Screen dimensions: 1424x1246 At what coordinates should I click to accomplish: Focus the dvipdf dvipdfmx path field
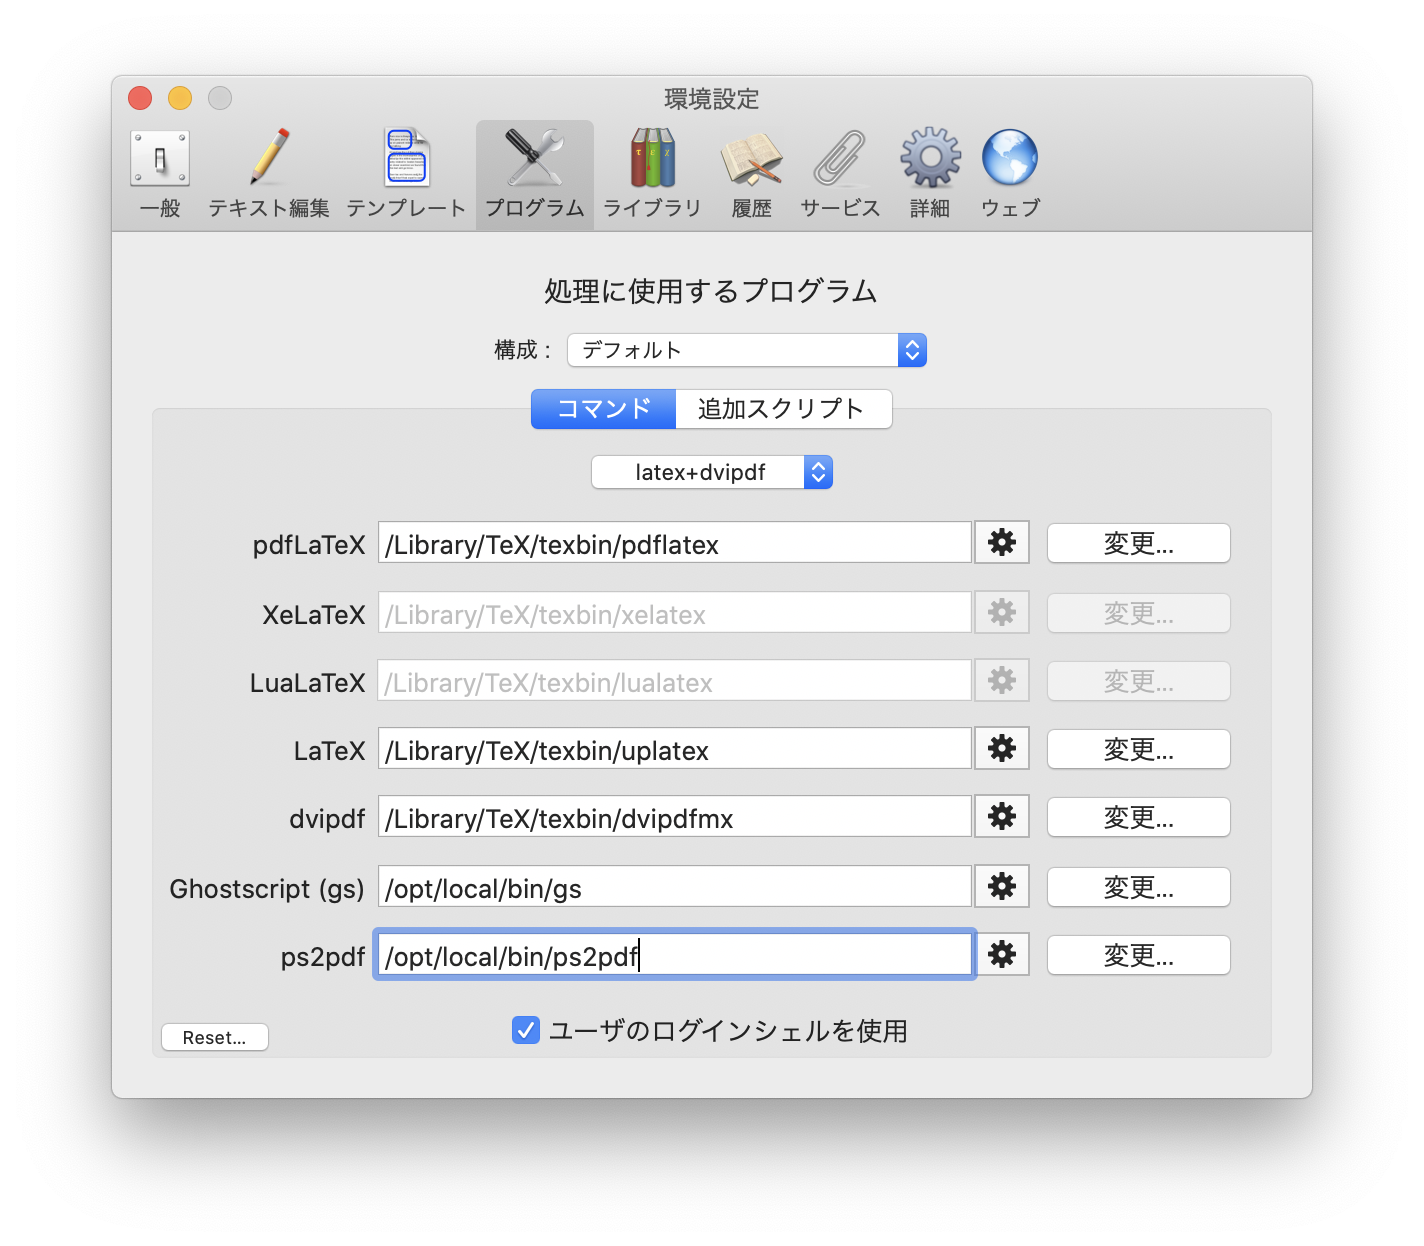(x=675, y=816)
